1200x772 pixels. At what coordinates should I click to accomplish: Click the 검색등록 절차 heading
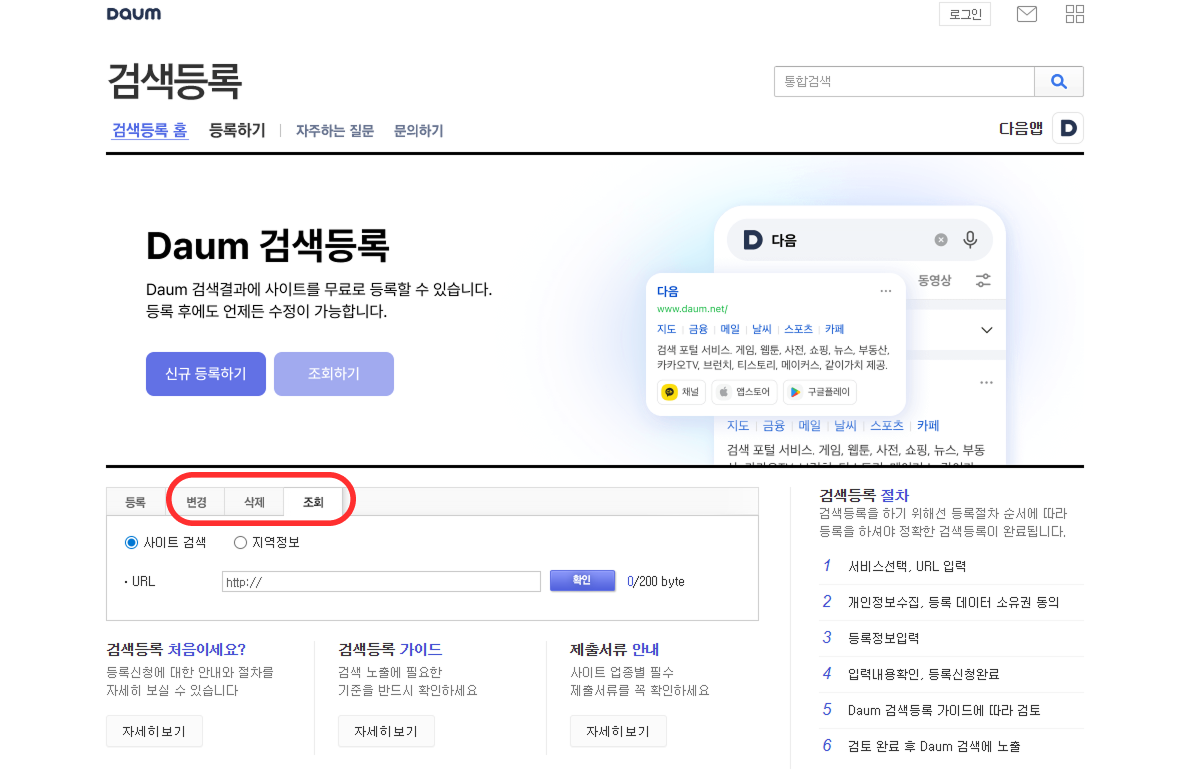(x=864, y=495)
